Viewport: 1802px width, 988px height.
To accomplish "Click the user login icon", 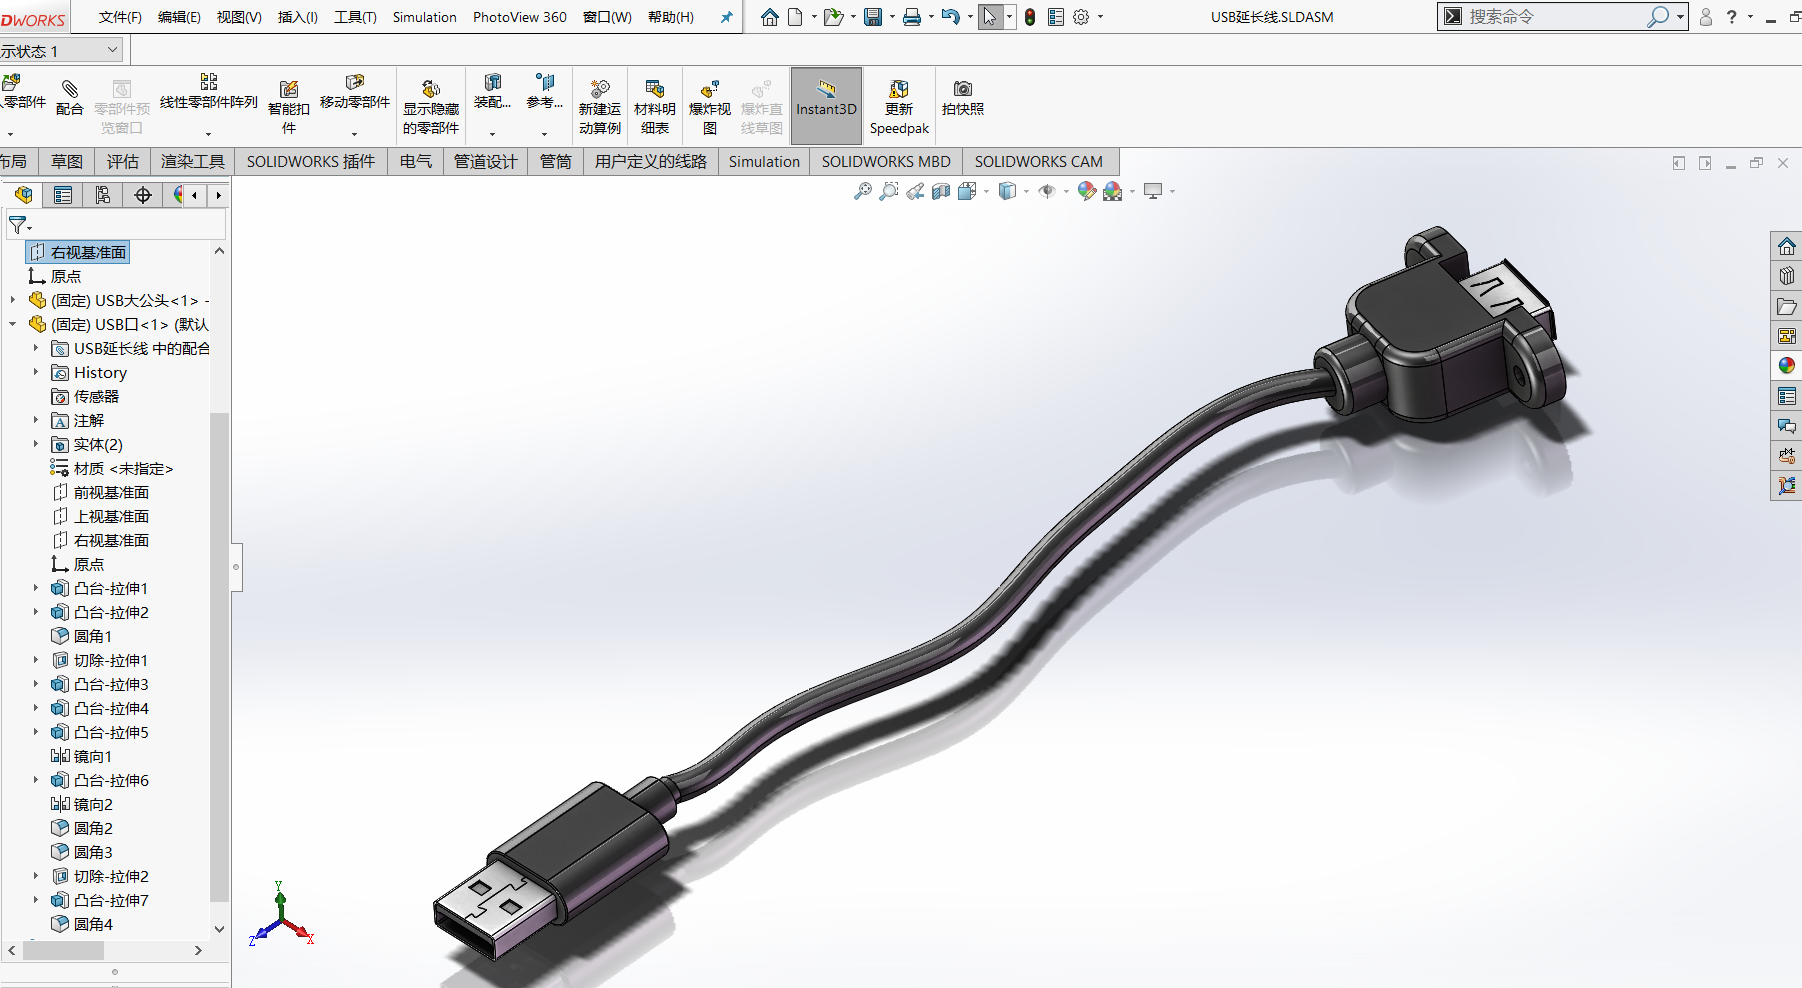I will 1706,17.
